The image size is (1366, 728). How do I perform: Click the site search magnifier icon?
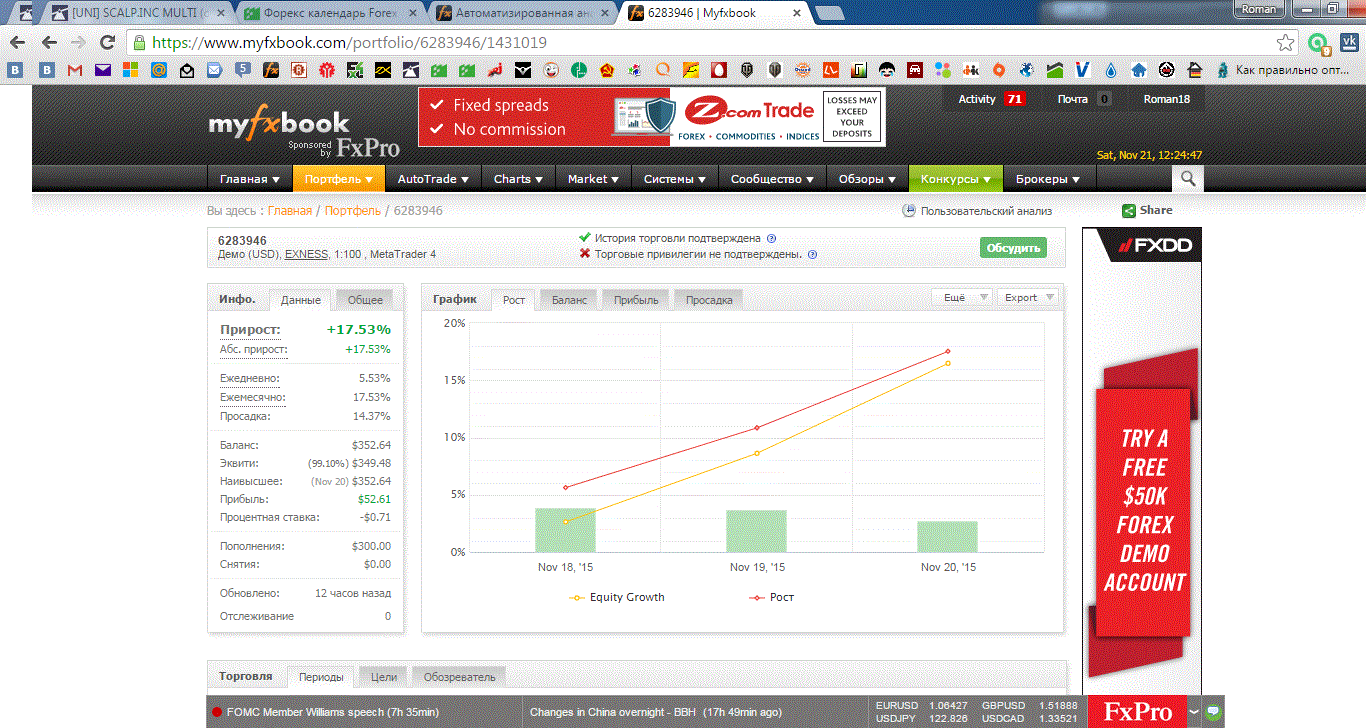(x=1188, y=179)
